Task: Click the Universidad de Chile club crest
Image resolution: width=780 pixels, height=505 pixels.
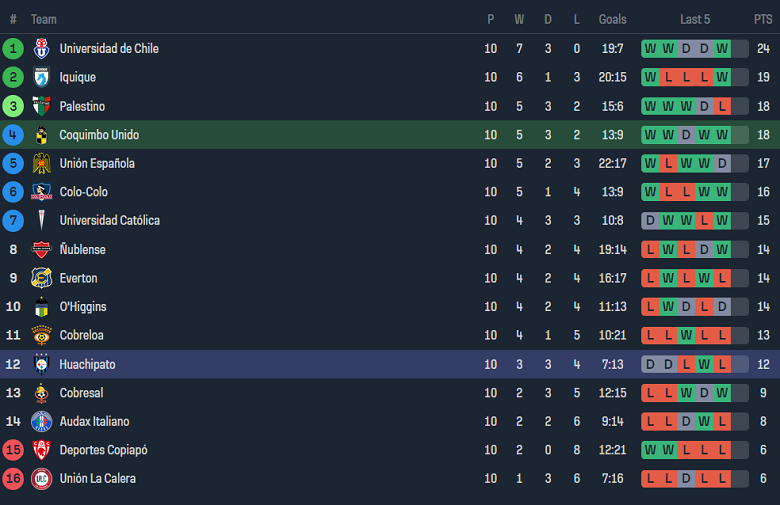Action: tap(41, 48)
